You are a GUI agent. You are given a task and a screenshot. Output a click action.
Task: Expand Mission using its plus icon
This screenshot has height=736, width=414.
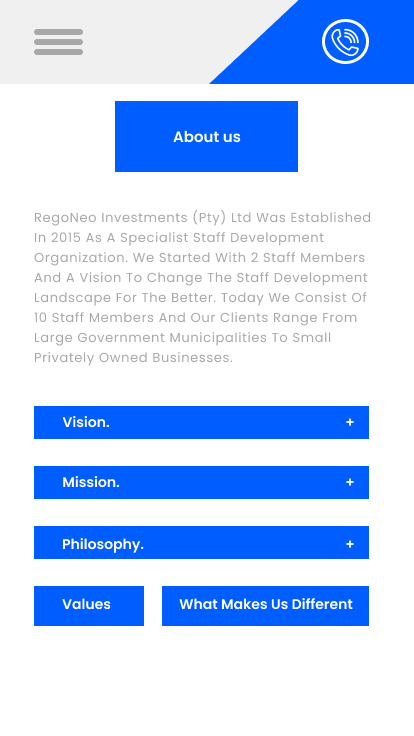[350, 483]
